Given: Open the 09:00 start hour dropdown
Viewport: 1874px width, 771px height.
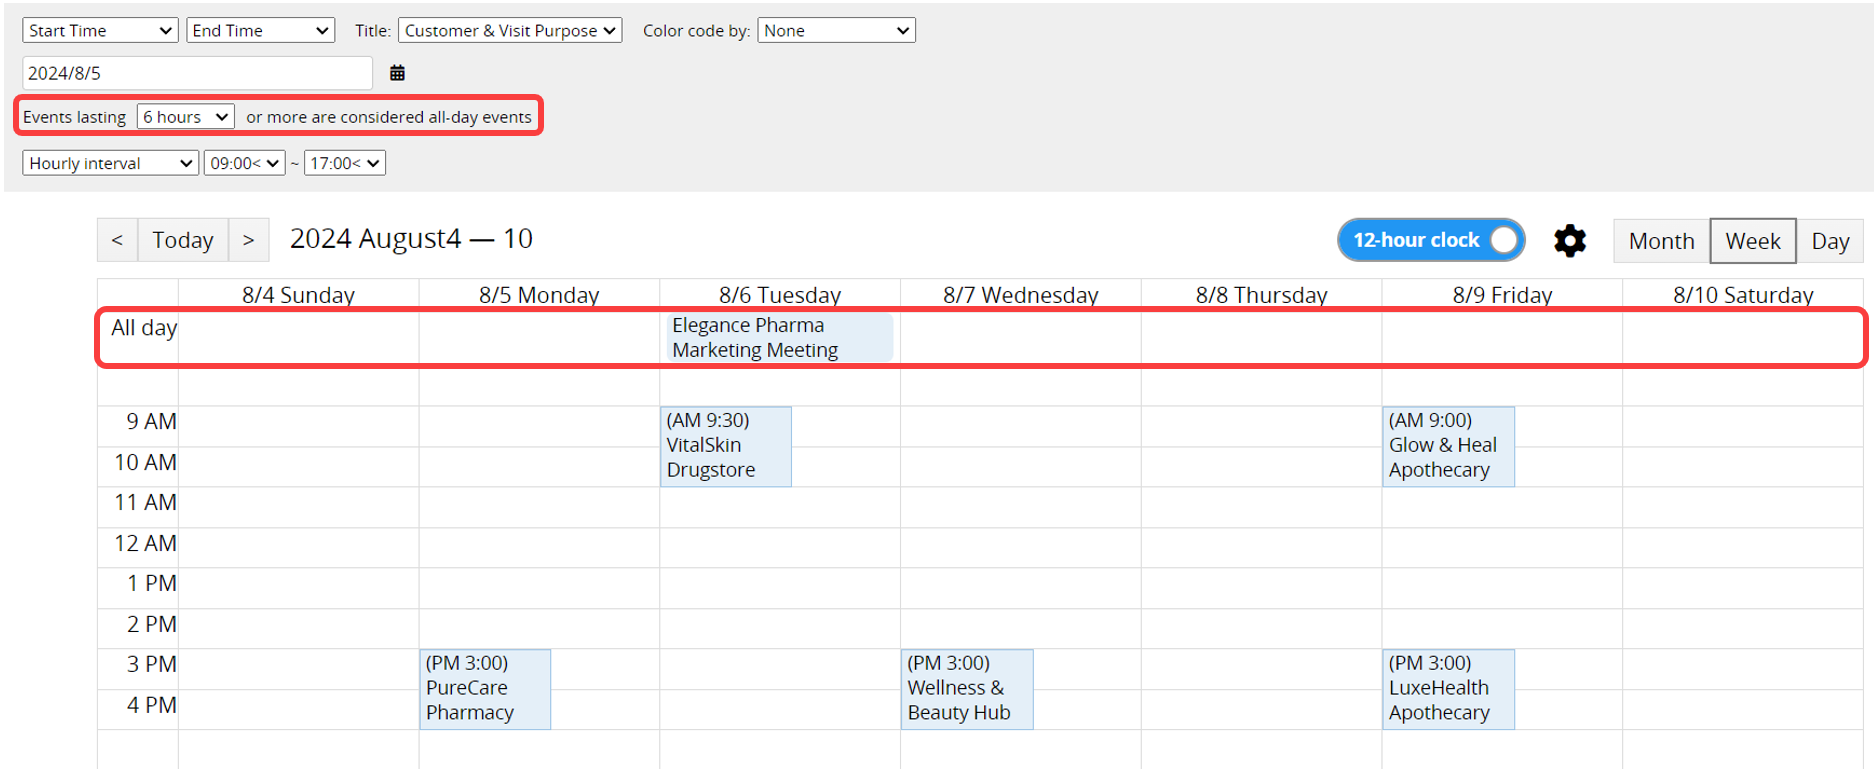Looking at the screenshot, I should 244,163.
